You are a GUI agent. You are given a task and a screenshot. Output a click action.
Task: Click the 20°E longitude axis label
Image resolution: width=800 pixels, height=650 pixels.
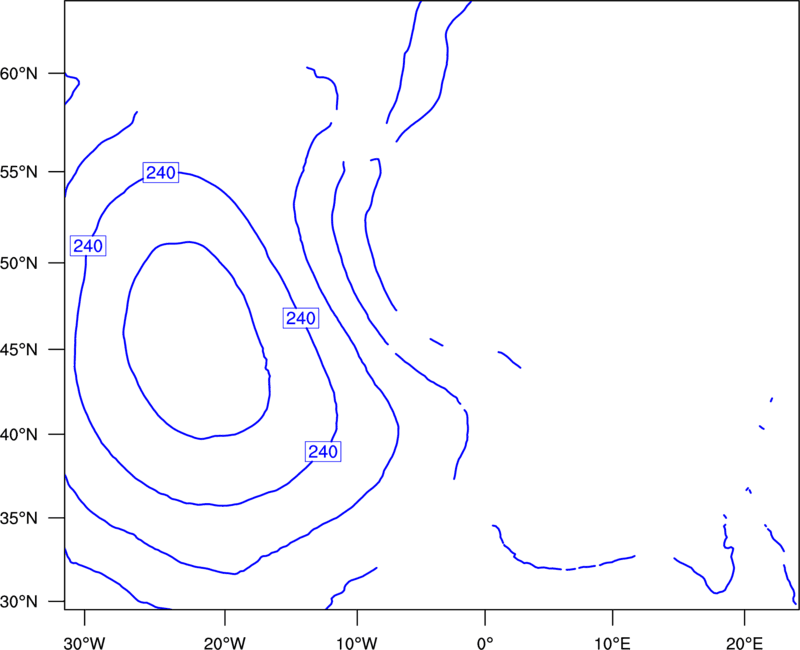click(x=744, y=643)
